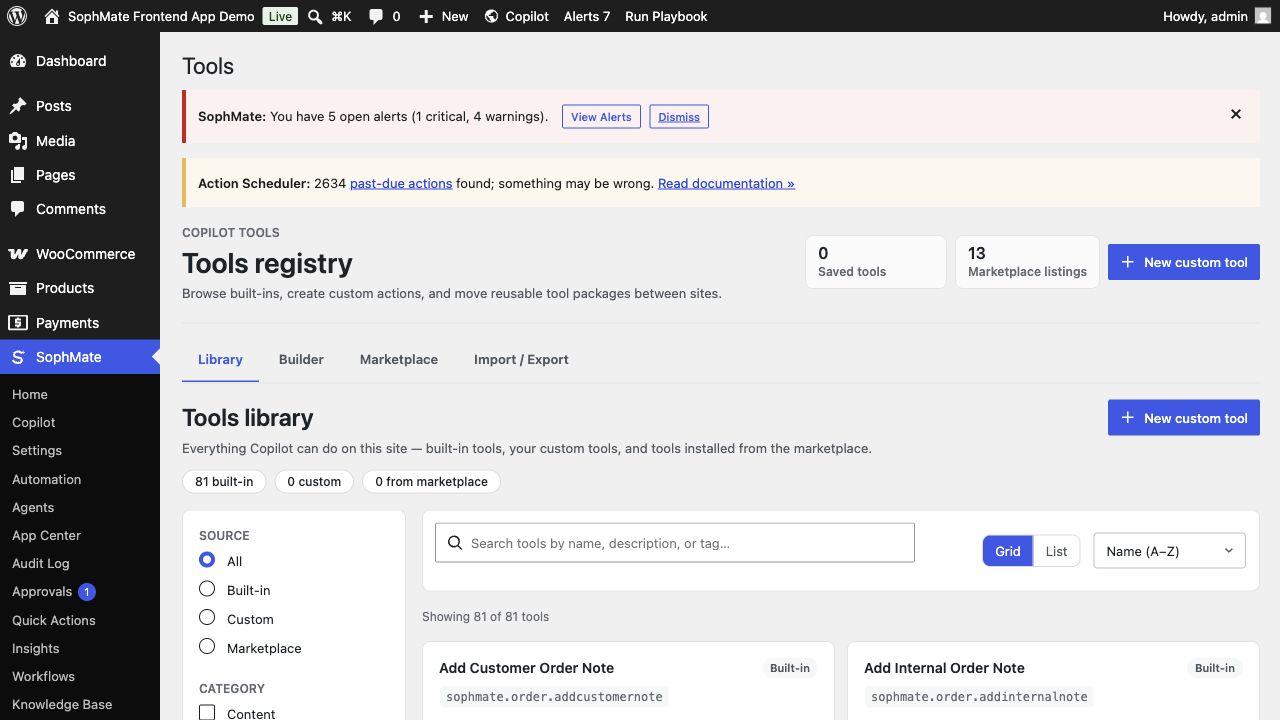This screenshot has width=1280, height=720.
Task: Click the search magnifier icon in admin bar
Action: click(x=315, y=16)
